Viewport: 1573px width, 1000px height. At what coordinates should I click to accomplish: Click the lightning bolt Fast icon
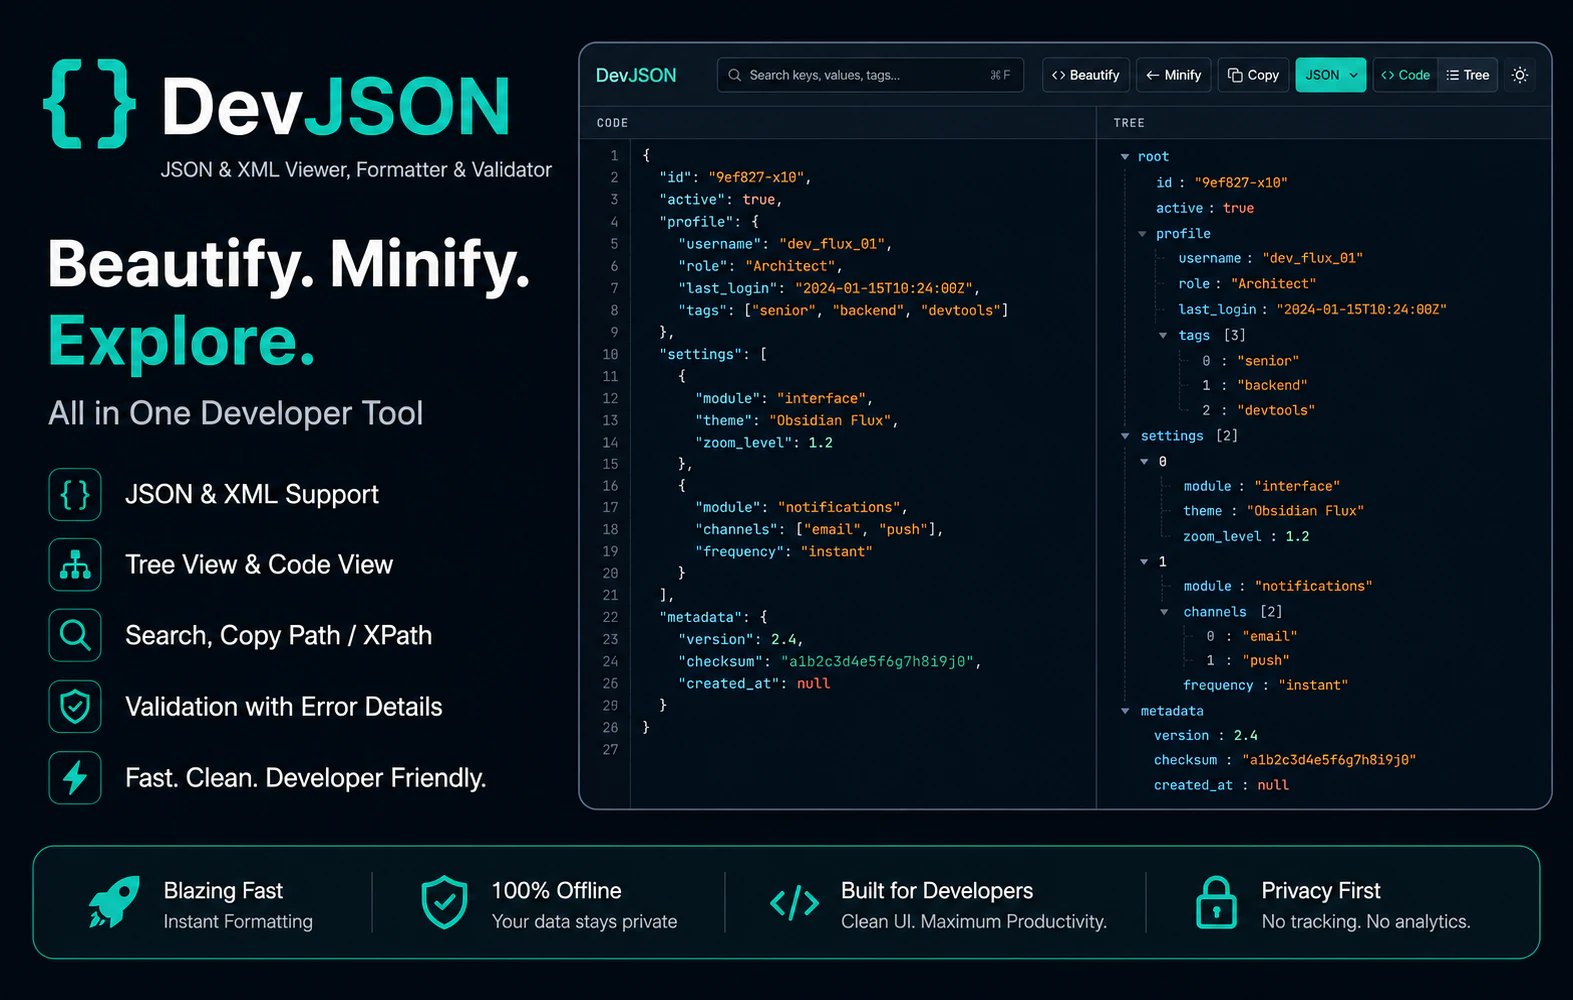[x=75, y=778]
